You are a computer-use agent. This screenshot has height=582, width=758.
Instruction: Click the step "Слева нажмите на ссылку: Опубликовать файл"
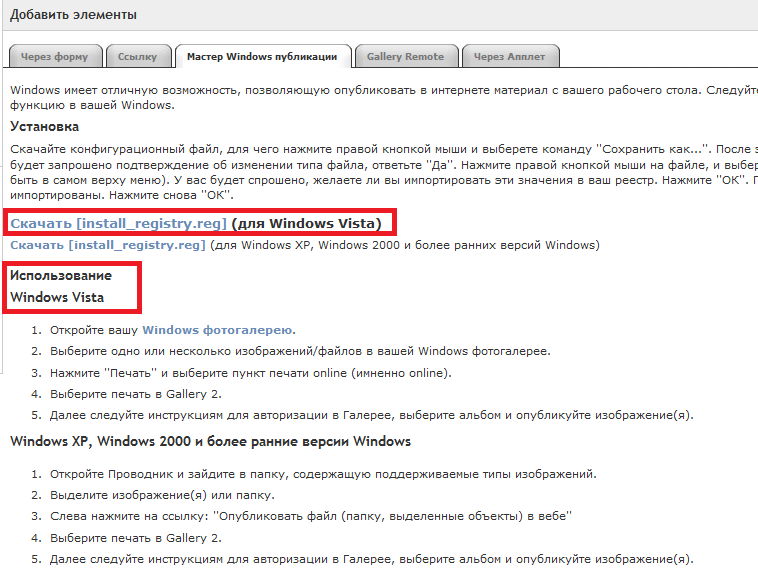[x=311, y=517]
